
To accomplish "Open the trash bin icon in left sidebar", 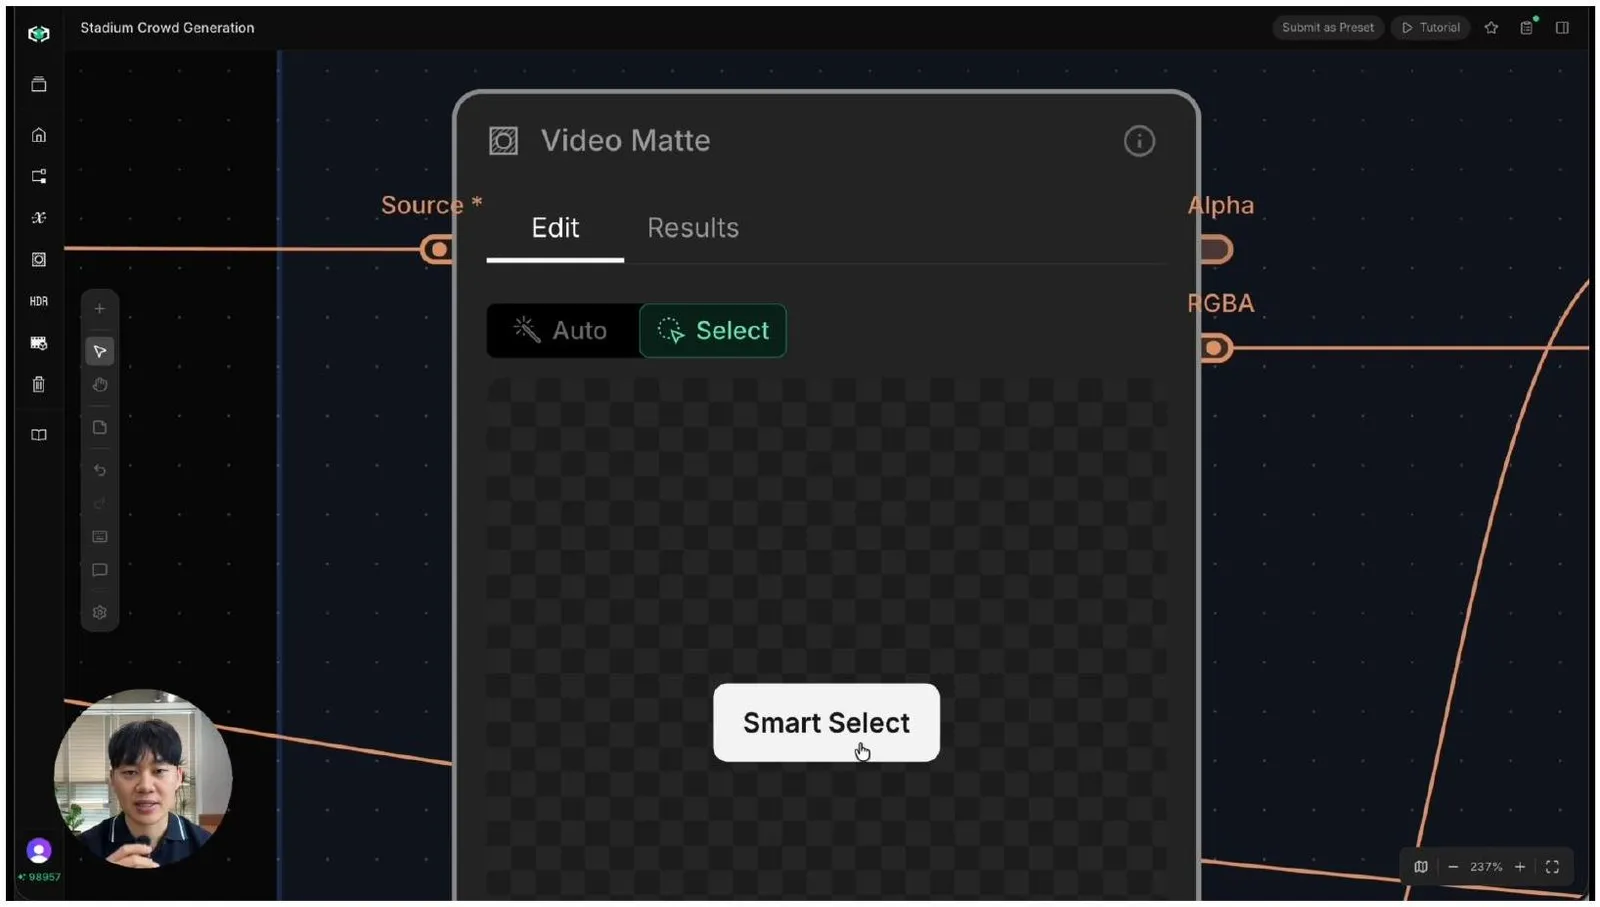I will [x=39, y=384].
